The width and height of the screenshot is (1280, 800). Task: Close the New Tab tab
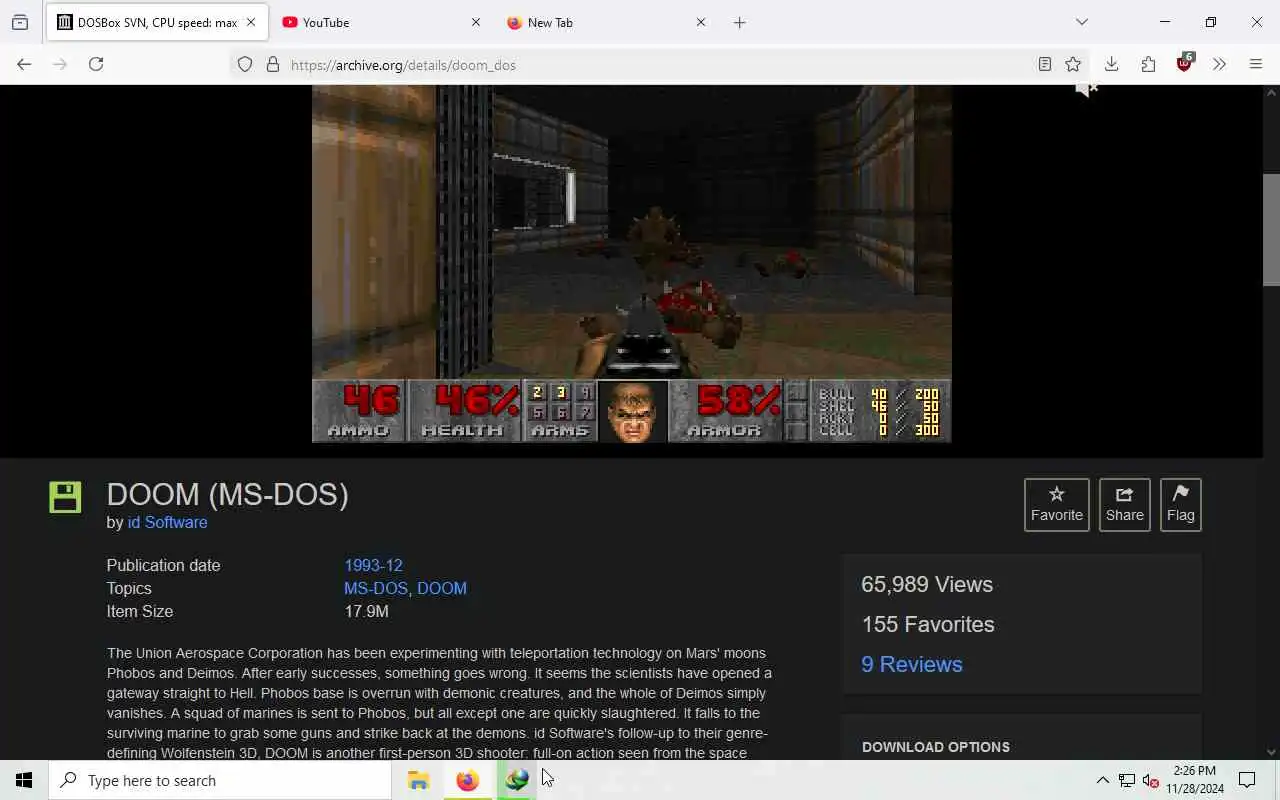click(x=700, y=22)
